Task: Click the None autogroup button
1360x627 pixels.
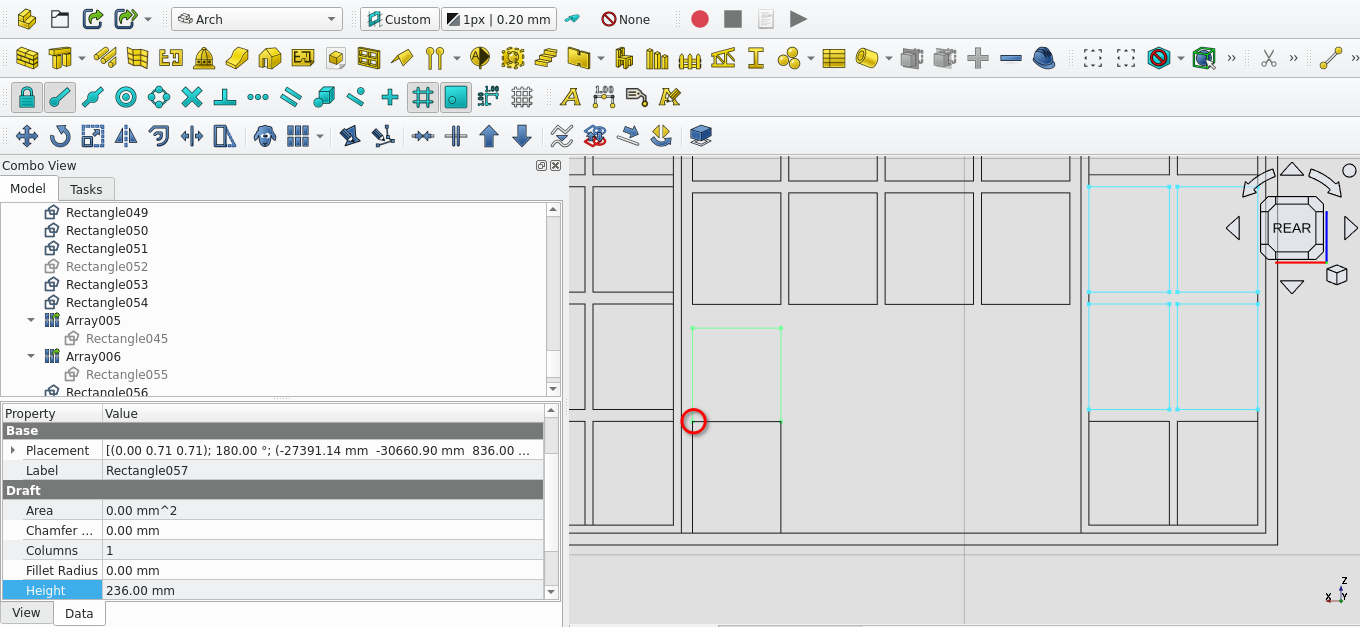Action: (625, 19)
